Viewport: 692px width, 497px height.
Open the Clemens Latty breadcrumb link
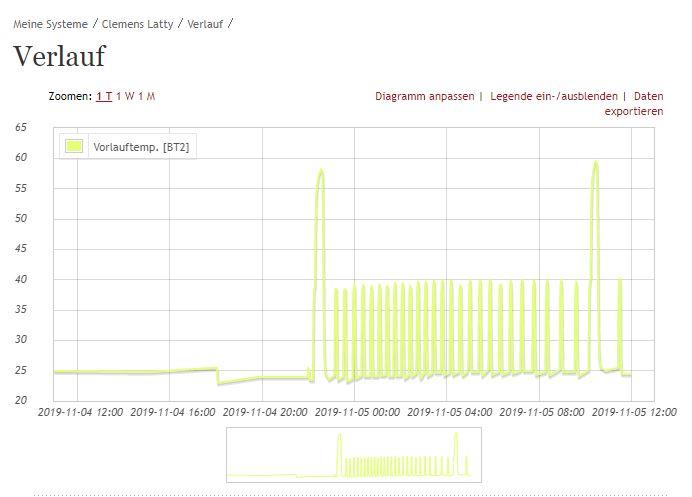pos(137,24)
